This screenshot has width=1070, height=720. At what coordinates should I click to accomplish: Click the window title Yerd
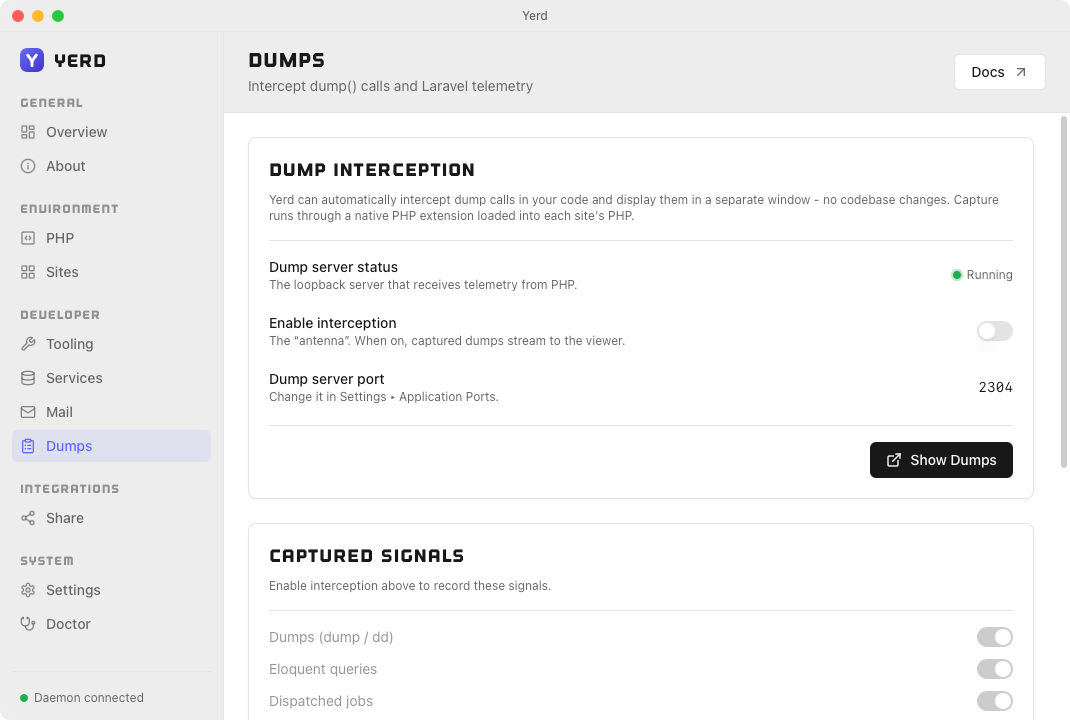535,16
